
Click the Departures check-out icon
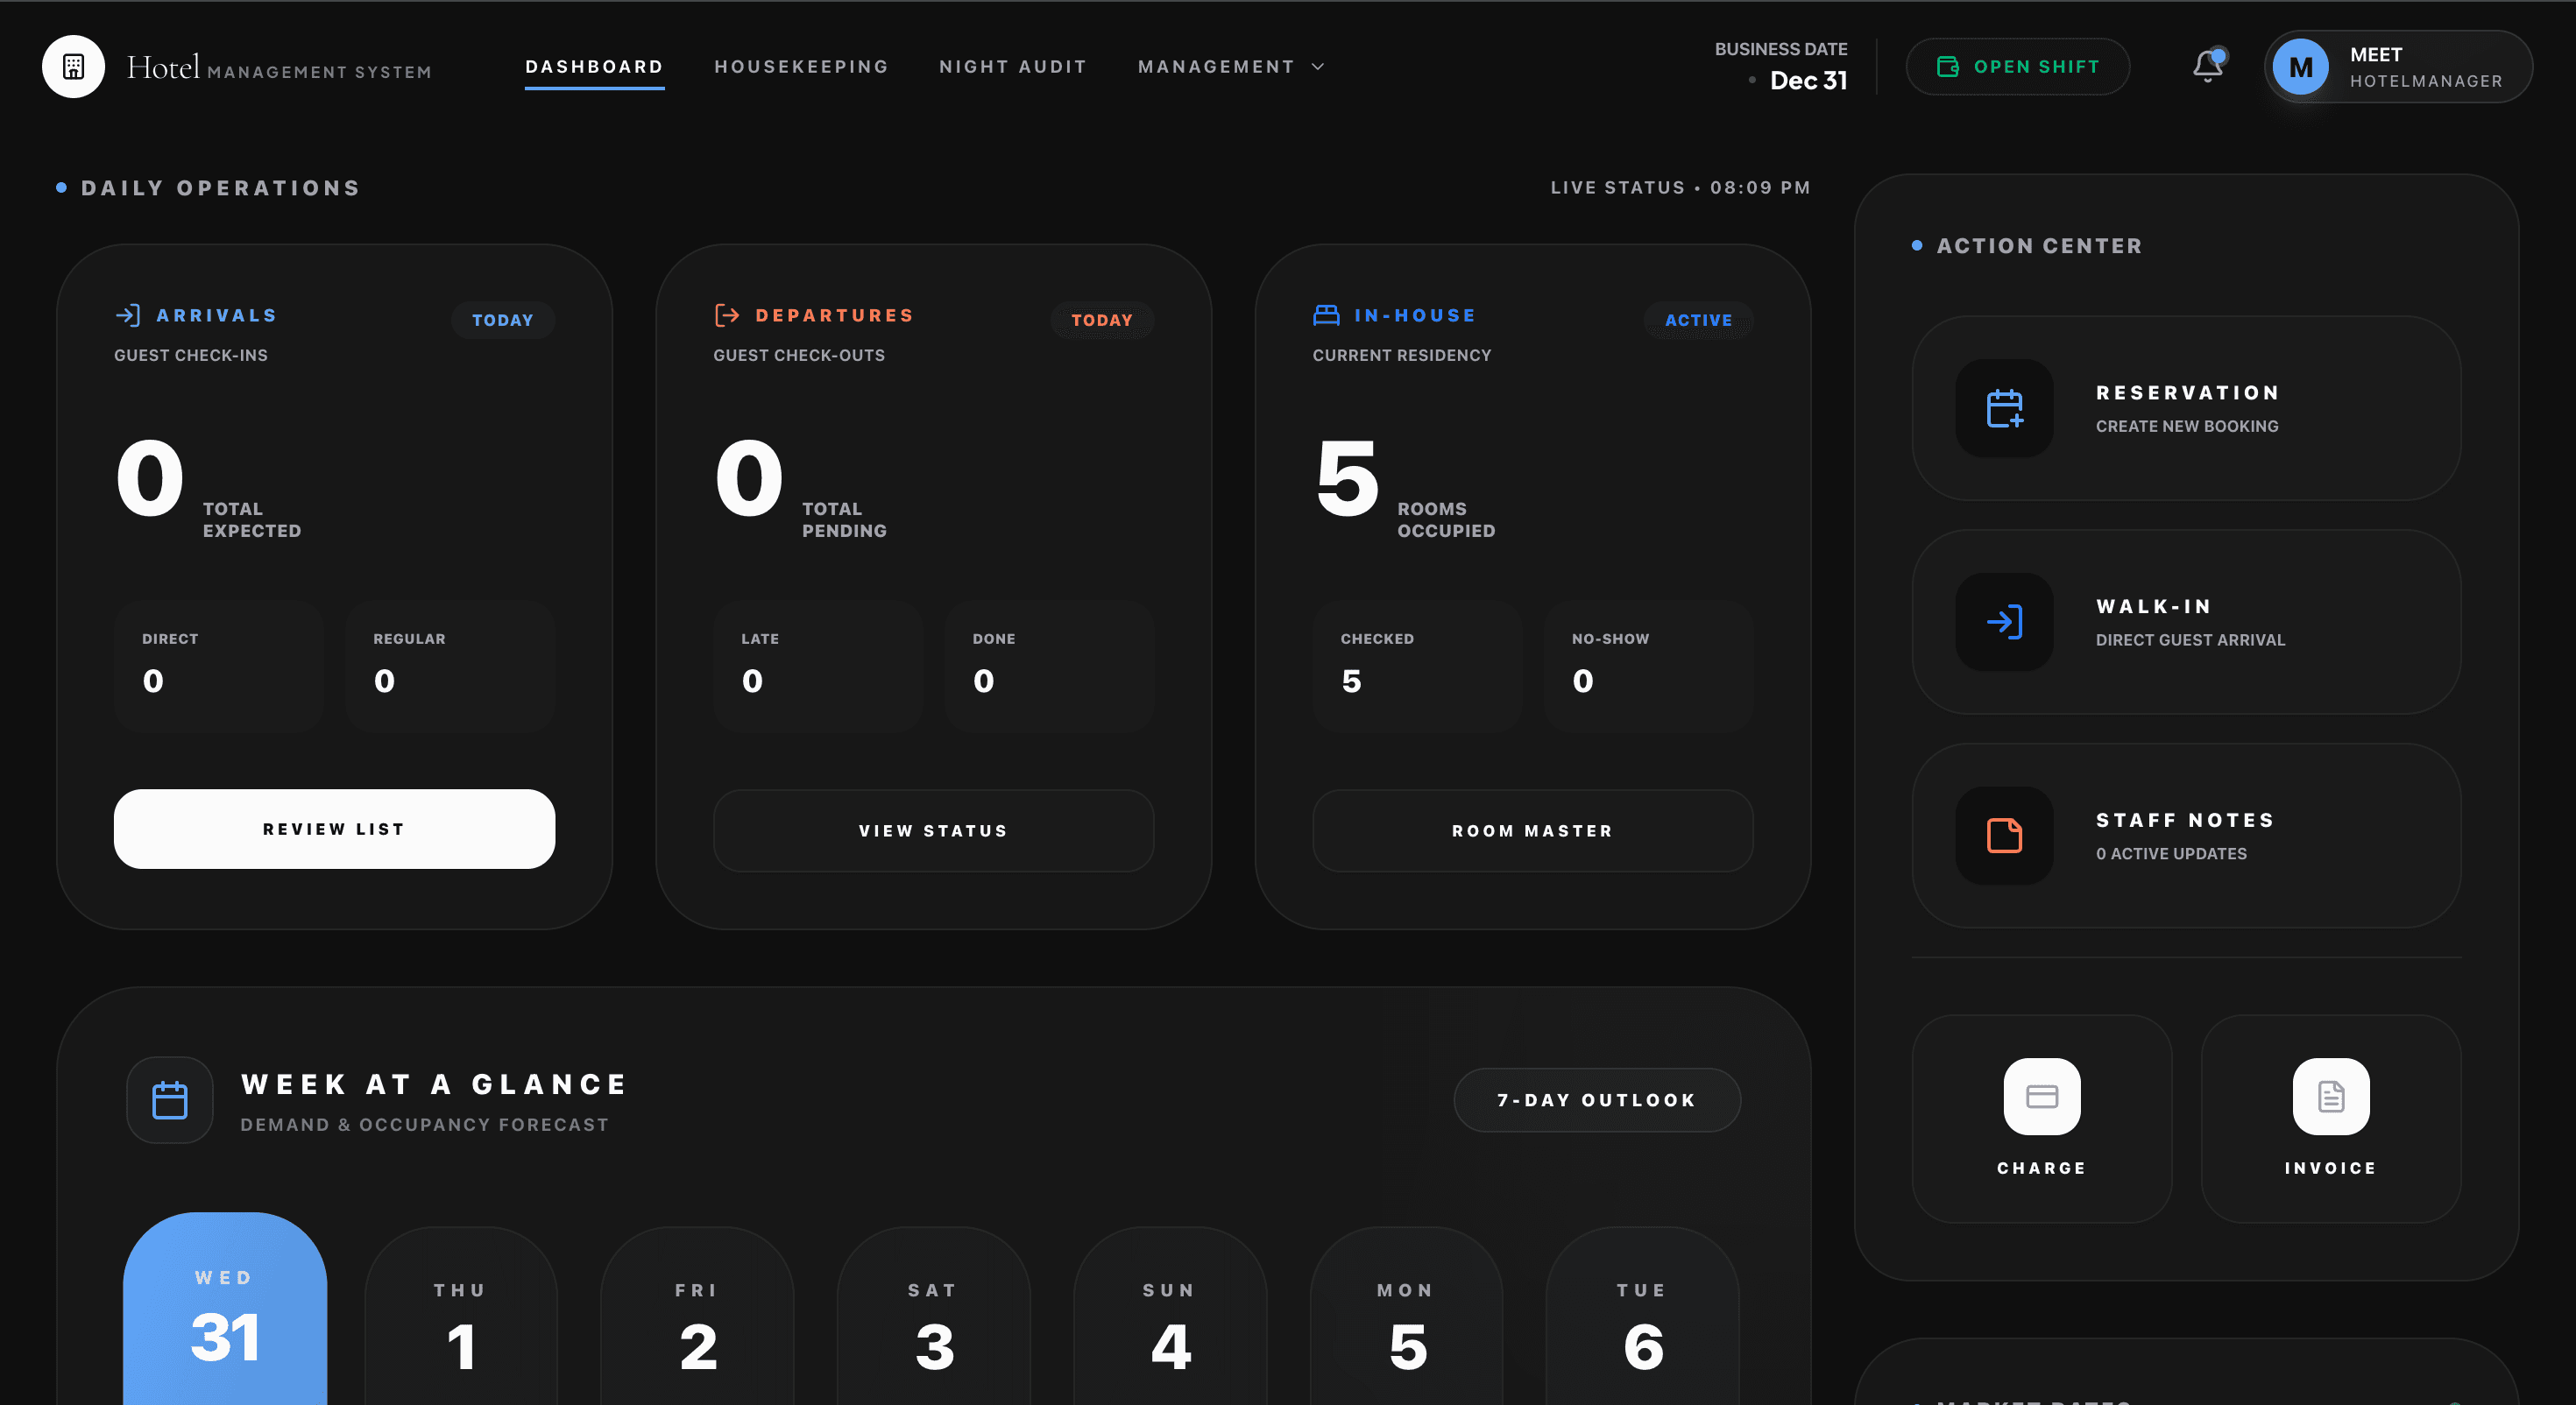pos(727,314)
